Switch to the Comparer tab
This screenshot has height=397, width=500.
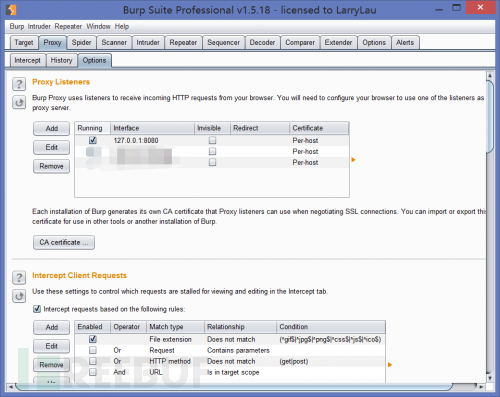(x=300, y=43)
